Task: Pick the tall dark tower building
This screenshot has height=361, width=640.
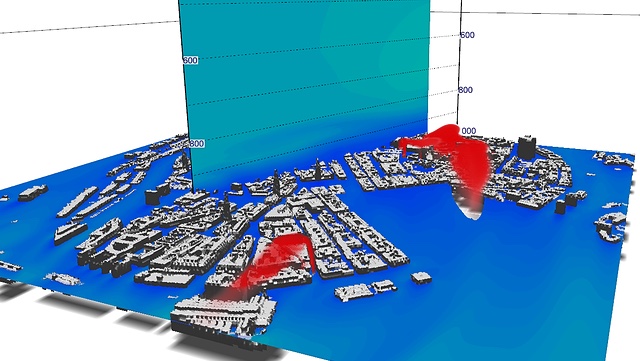Action: pos(527,147)
